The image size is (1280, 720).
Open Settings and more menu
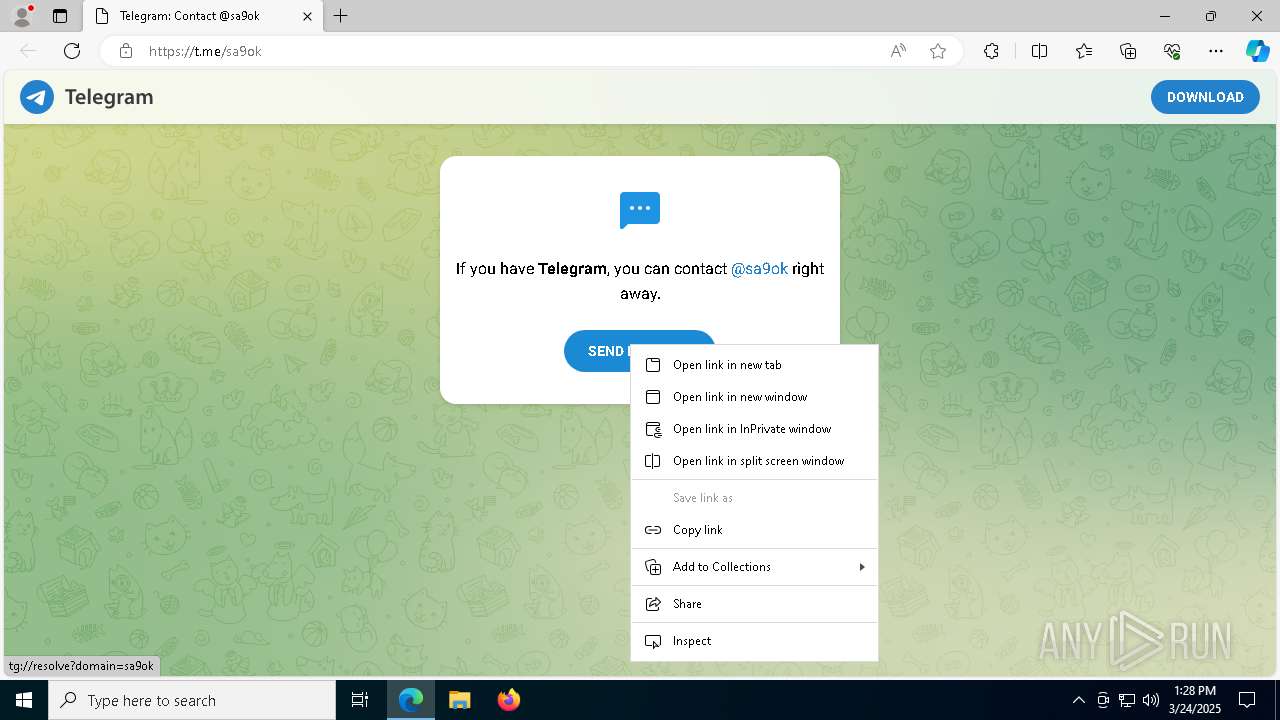(x=1216, y=51)
